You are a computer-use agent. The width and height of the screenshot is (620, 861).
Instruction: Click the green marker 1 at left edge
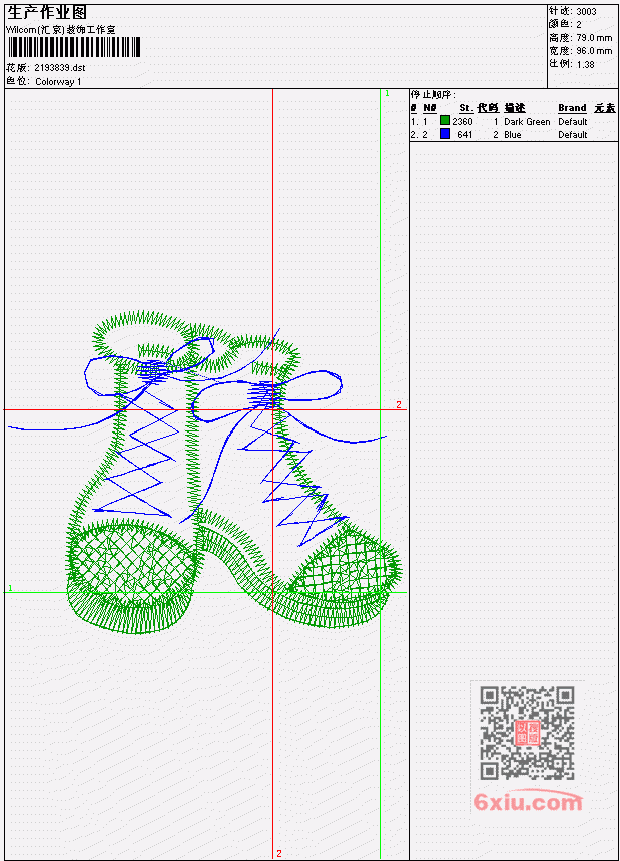[x=10, y=588]
